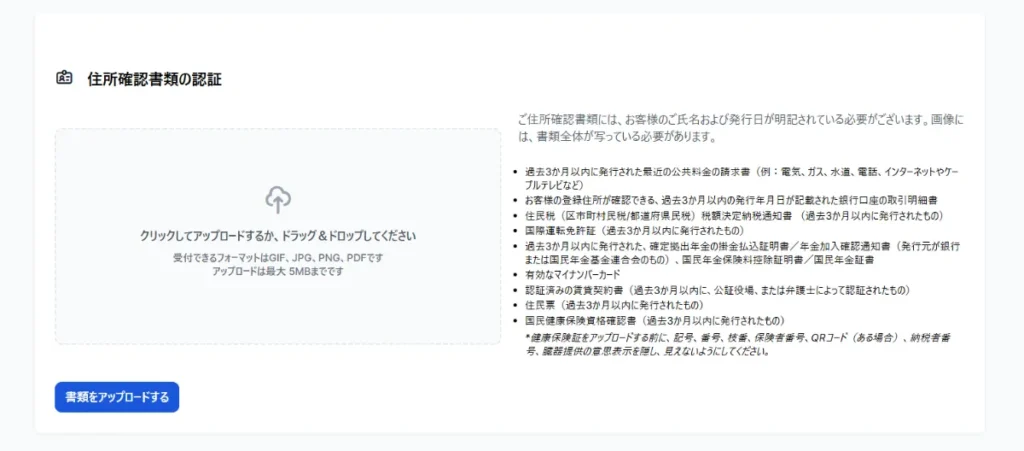The image size is (1024, 451).
Task: Click the ご住所確認書類には intro paragraph
Action: pyautogui.click(x=740, y=129)
